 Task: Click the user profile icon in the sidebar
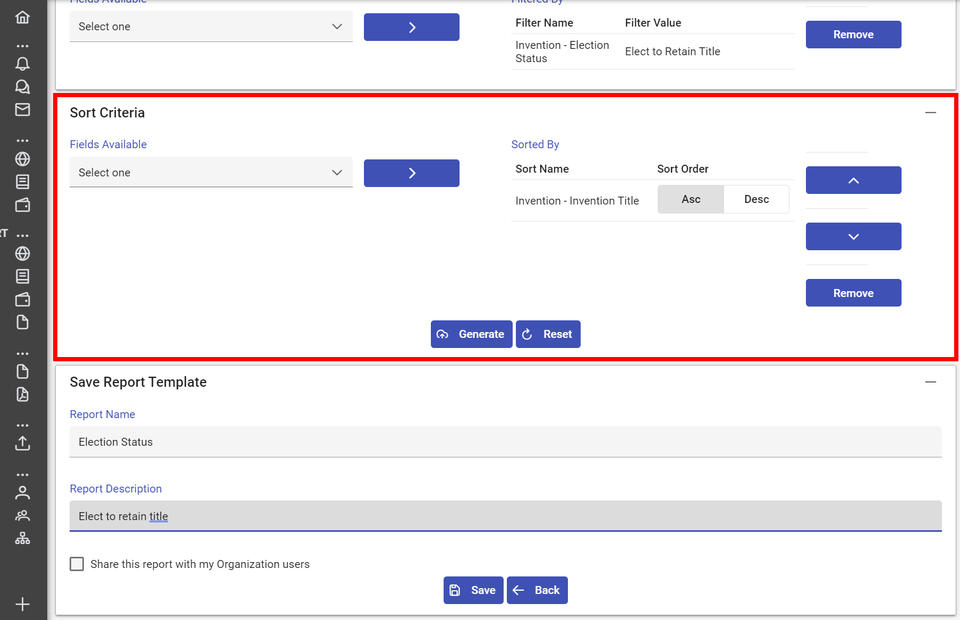pyautogui.click(x=24, y=491)
